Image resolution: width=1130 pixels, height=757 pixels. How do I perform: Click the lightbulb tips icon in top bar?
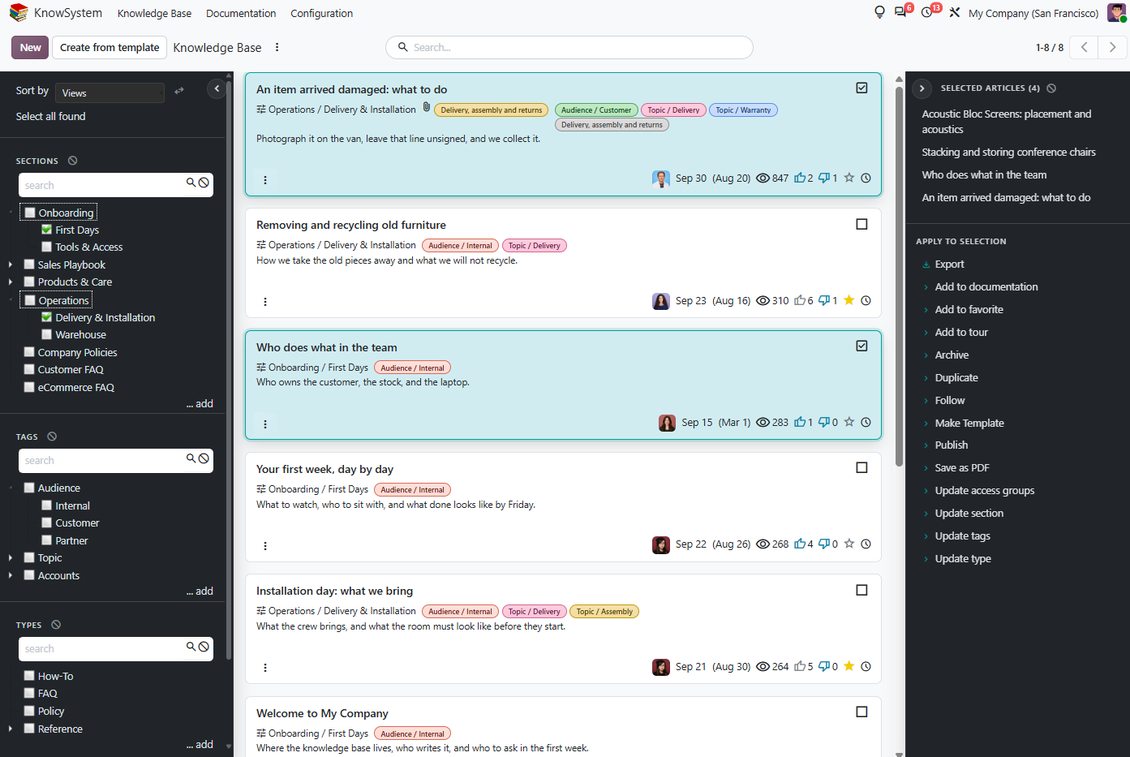[x=879, y=12]
